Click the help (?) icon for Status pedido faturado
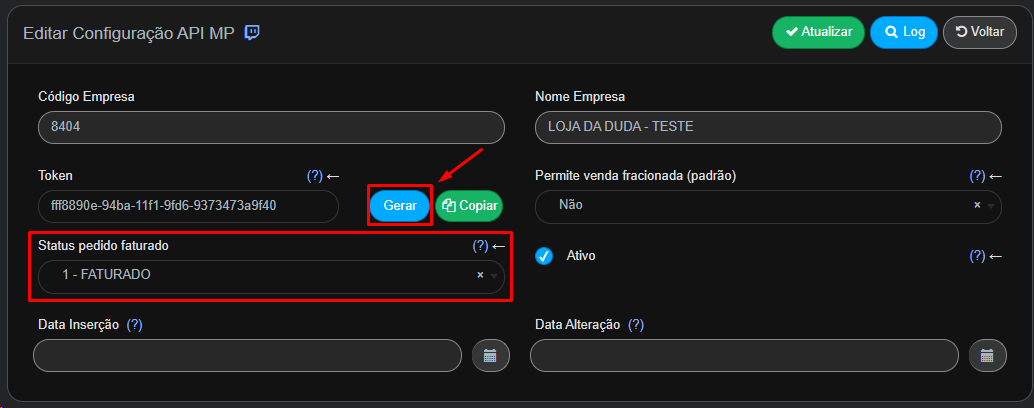Image resolution: width=1034 pixels, height=408 pixels. 480,246
